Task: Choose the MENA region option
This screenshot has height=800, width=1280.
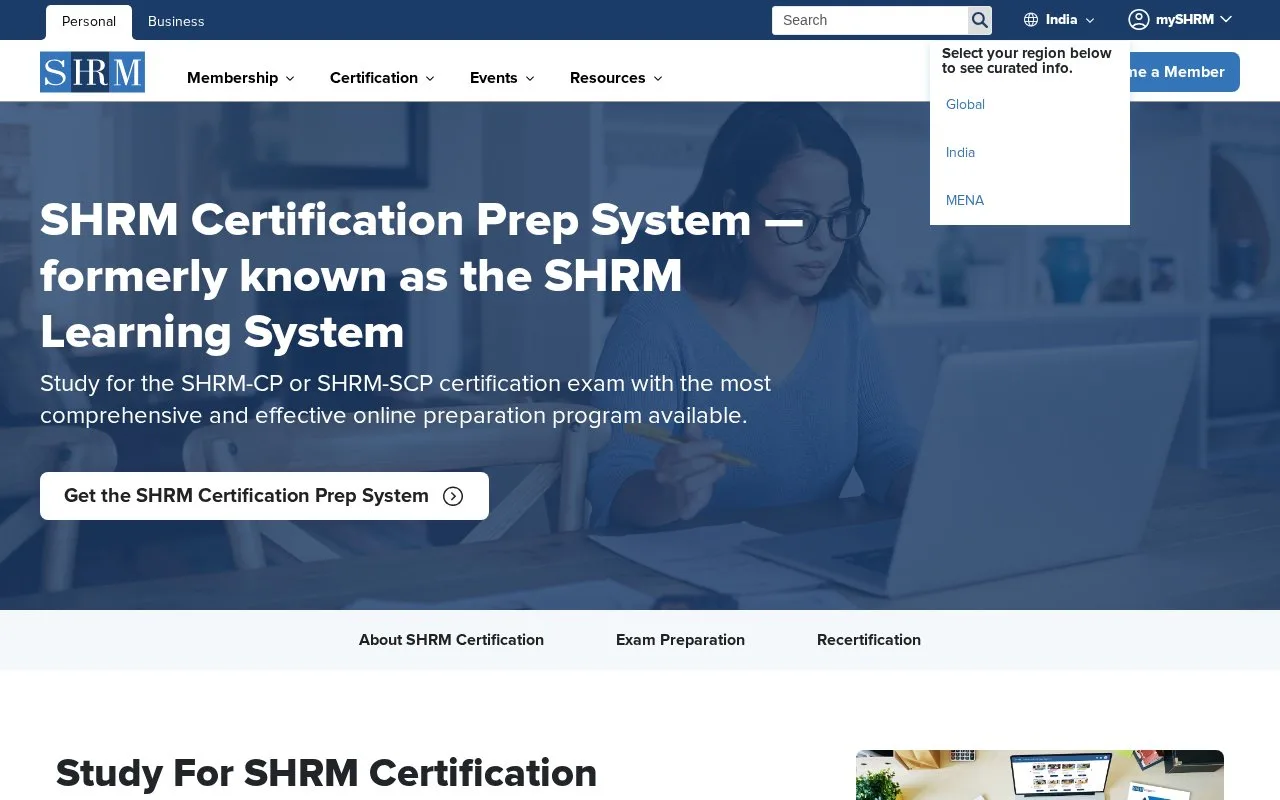Action: [965, 201]
